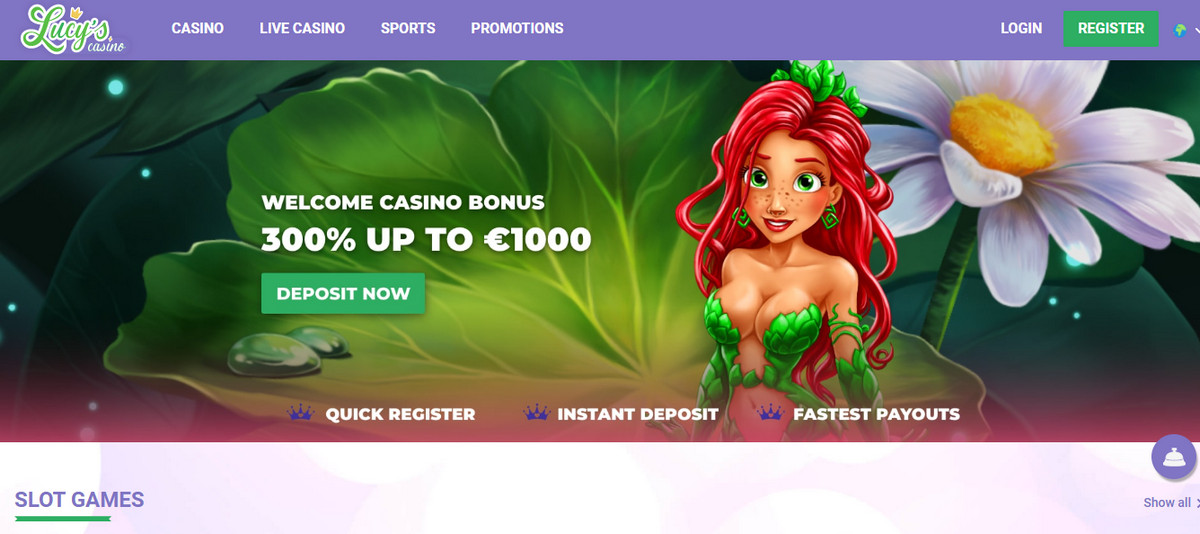Image resolution: width=1200 pixels, height=534 pixels.
Task: Open the Casino menu item
Action: (197, 29)
